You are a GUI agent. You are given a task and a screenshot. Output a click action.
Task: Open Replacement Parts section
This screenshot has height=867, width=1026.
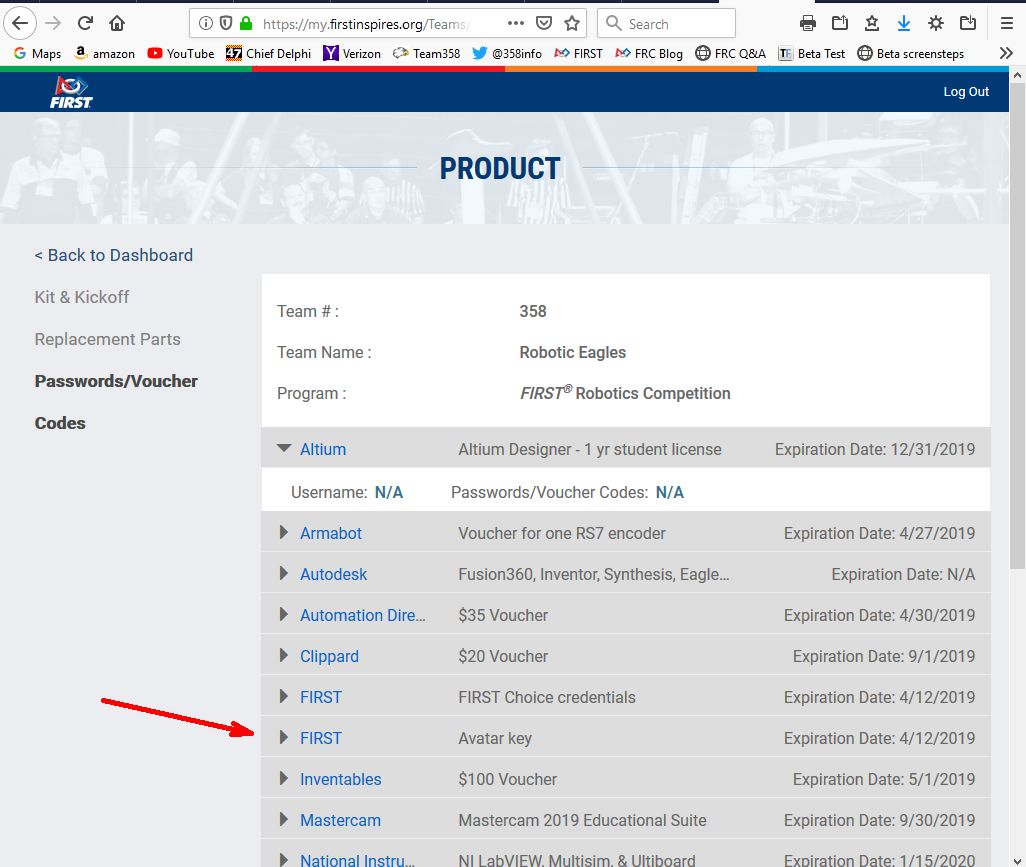tap(107, 339)
